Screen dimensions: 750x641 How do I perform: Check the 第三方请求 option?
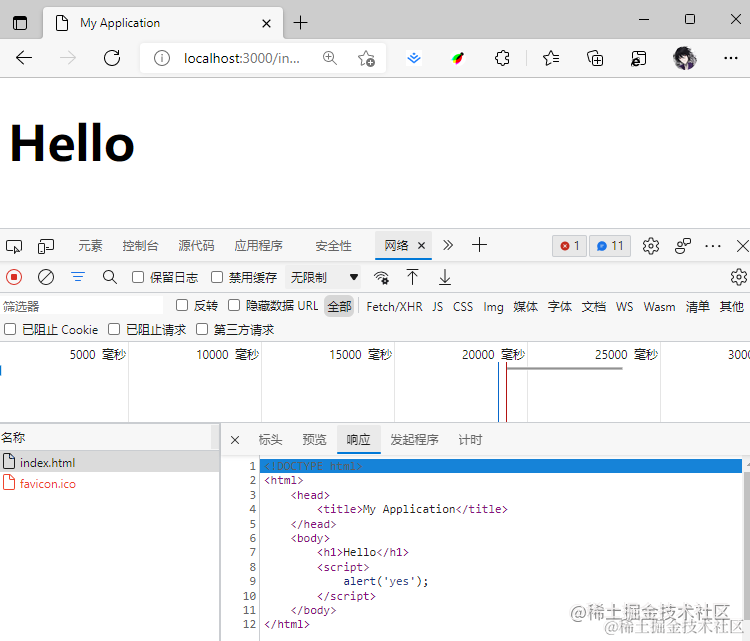202,329
